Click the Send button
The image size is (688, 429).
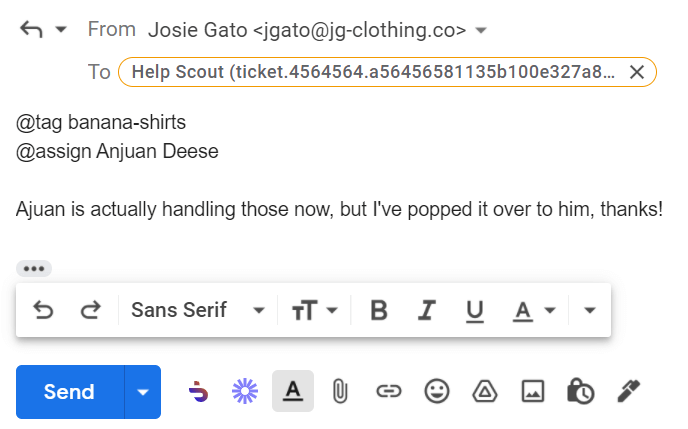[69, 392]
